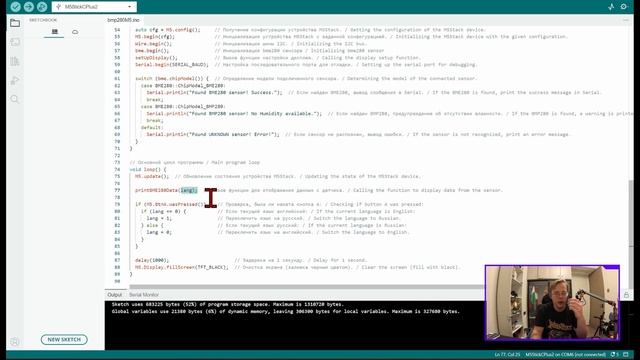Image resolution: width=640 pixels, height=360 pixels.
Task: Open the notifications icon in status bar
Action: click(614, 355)
